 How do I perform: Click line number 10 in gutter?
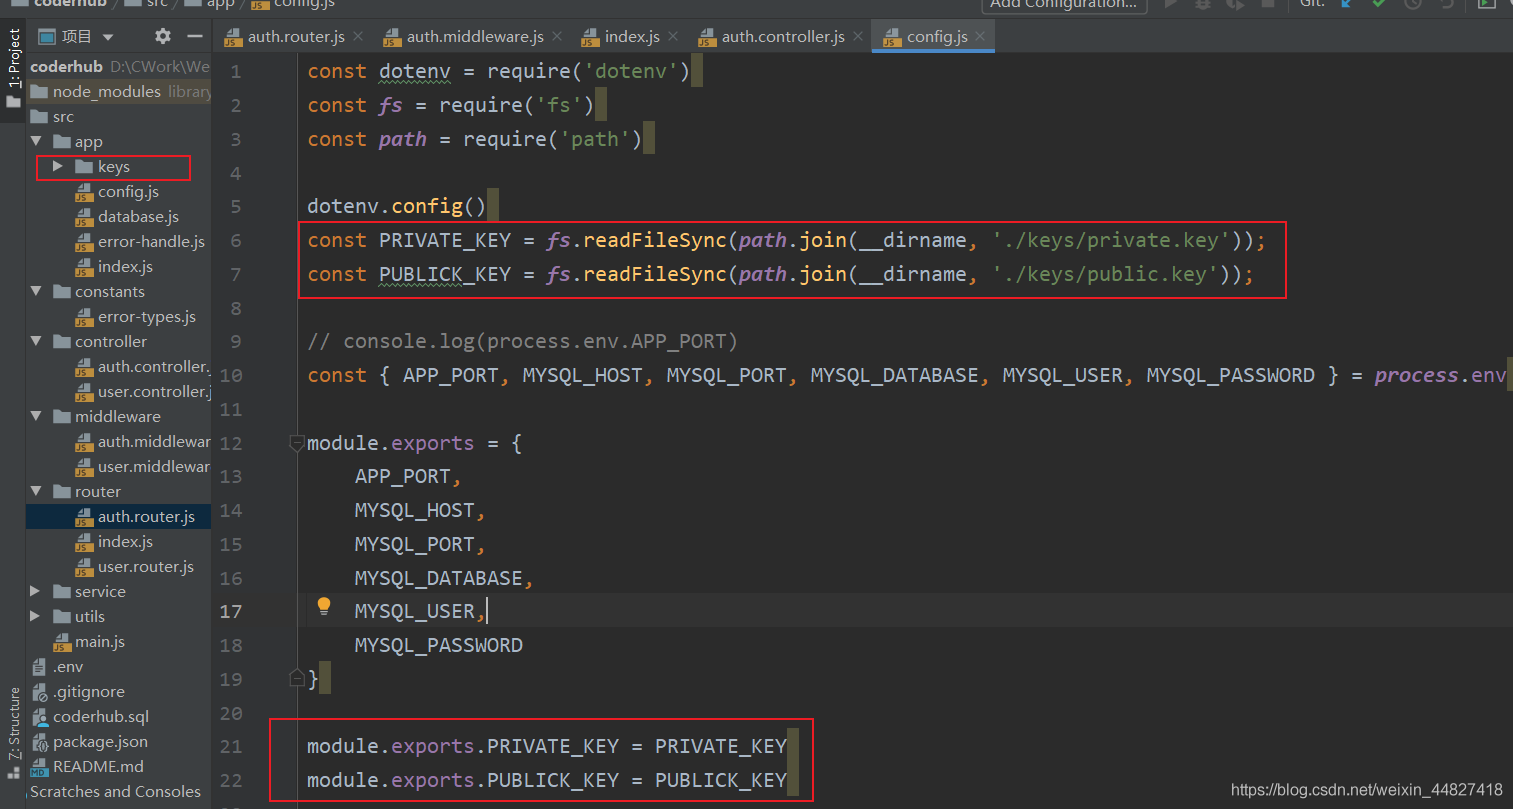click(x=231, y=375)
